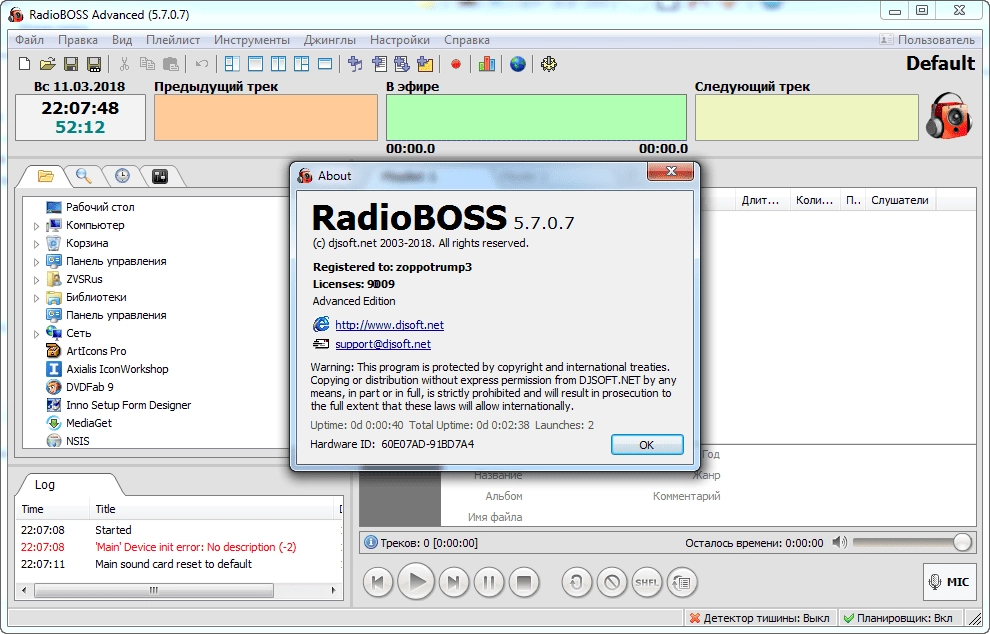
Task: Click the Pause button
Action: click(489, 582)
